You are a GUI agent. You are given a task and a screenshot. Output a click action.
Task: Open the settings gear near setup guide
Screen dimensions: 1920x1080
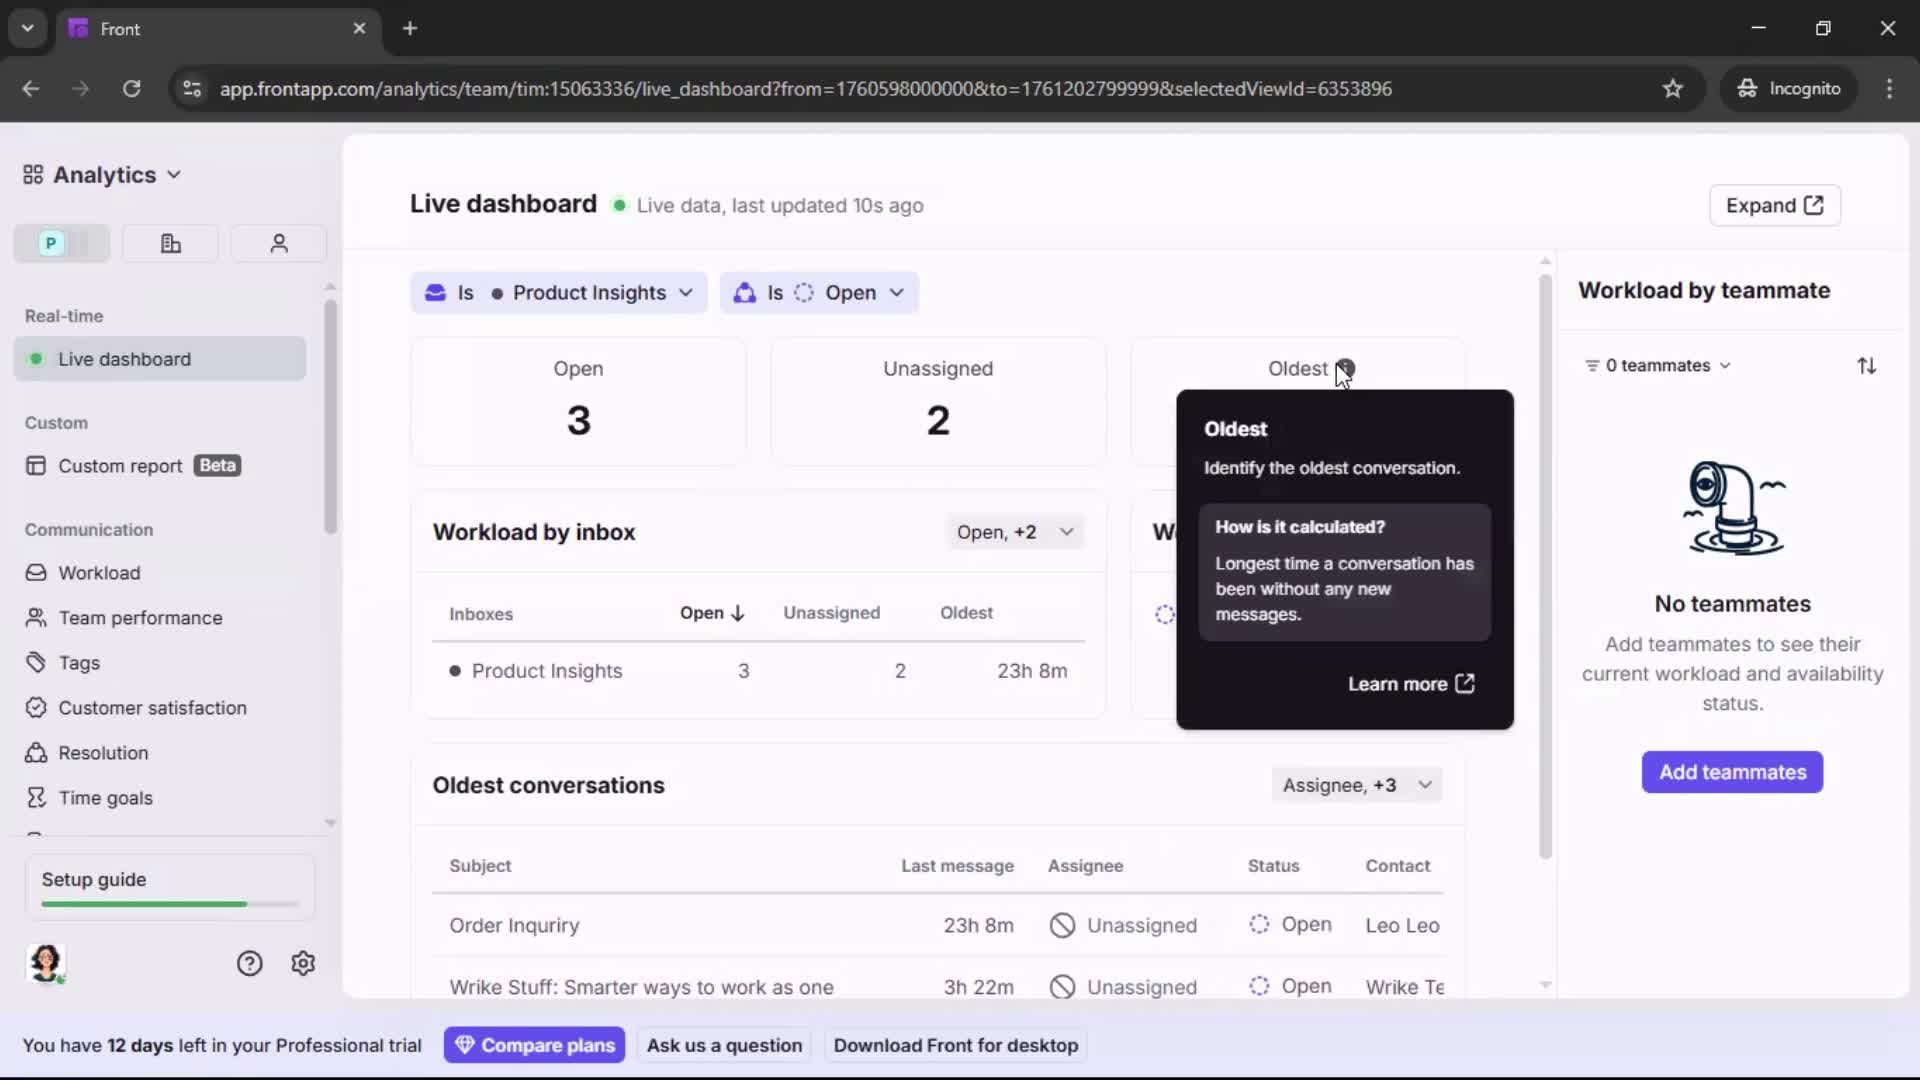coord(302,963)
